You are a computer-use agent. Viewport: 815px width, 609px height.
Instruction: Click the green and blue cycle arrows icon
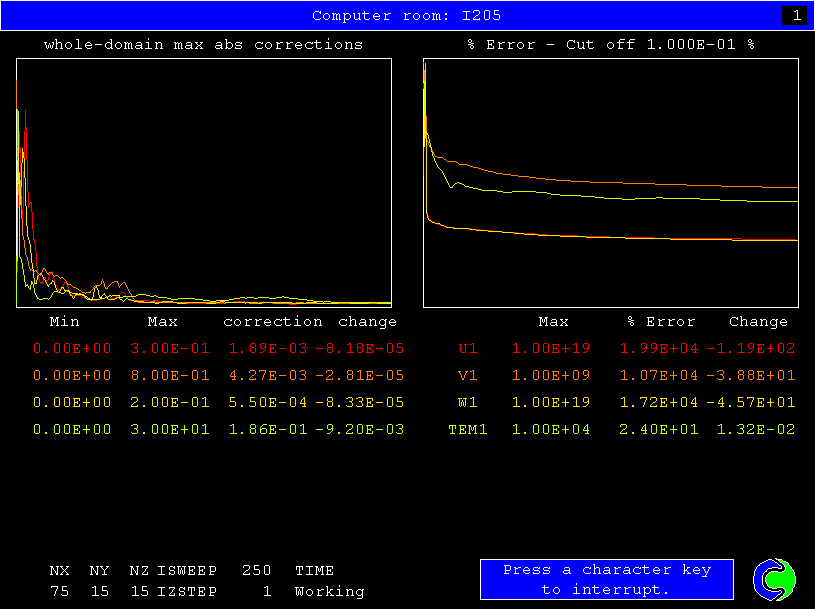tap(774, 579)
